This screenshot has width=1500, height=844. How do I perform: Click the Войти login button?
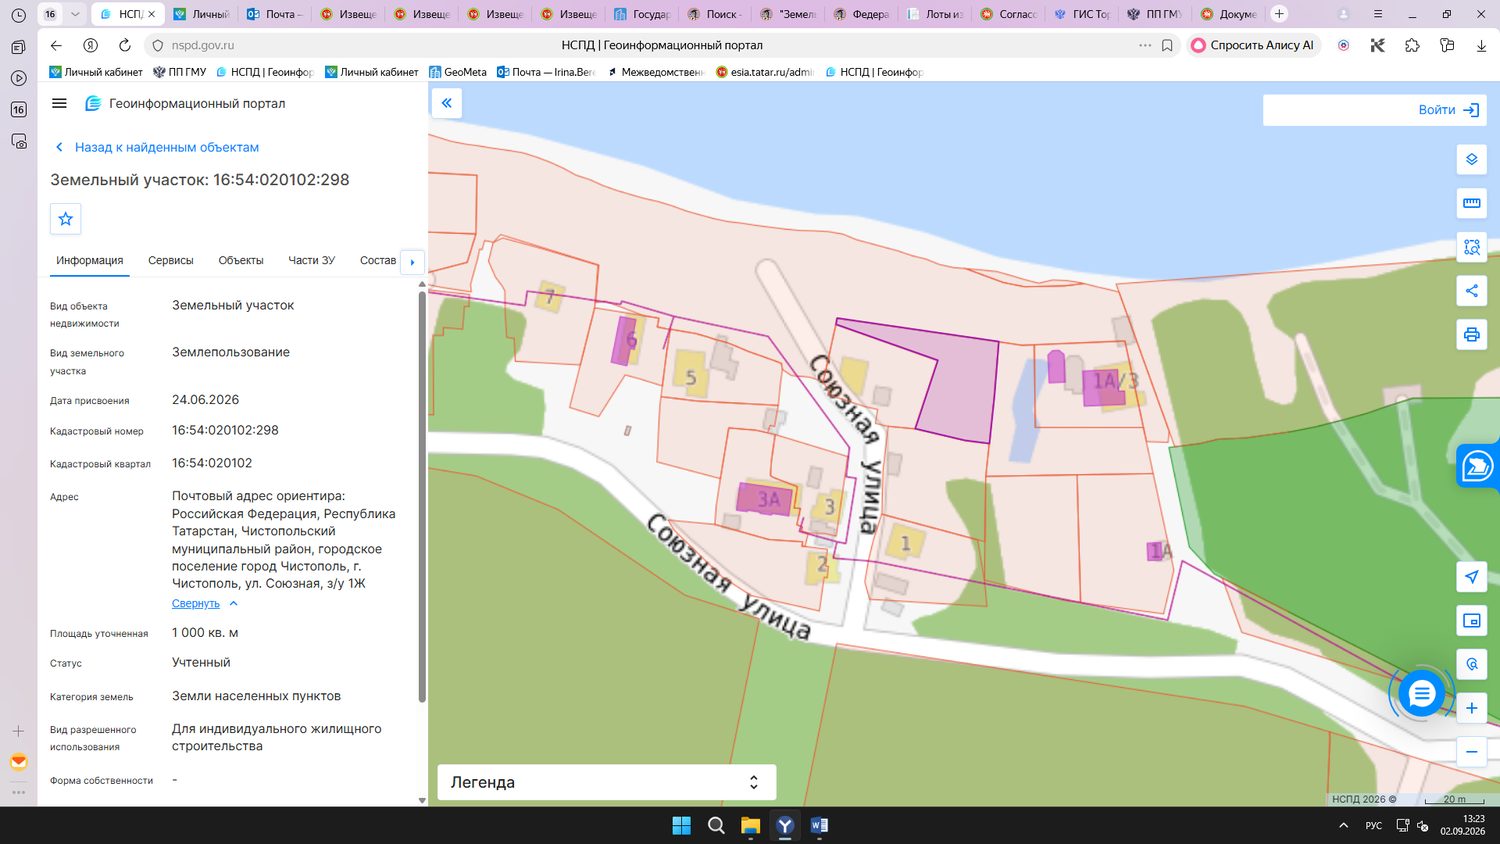click(x=1449, y=110)
